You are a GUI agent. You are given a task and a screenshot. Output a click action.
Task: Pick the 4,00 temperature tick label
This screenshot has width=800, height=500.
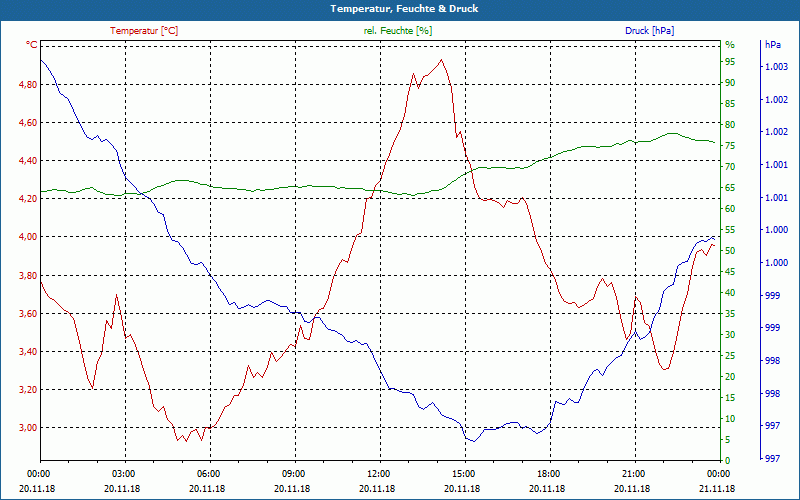pyautogui.click(x=28, y=237)
